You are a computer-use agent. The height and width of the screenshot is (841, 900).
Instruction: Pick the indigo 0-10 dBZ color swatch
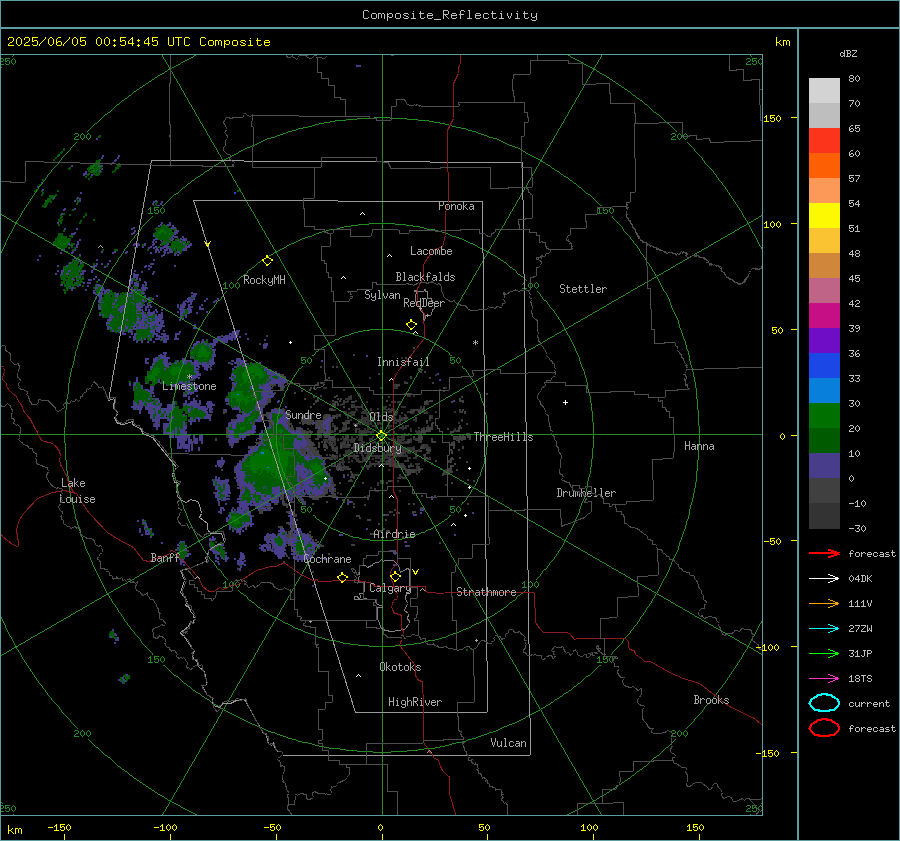pos(824,465)
